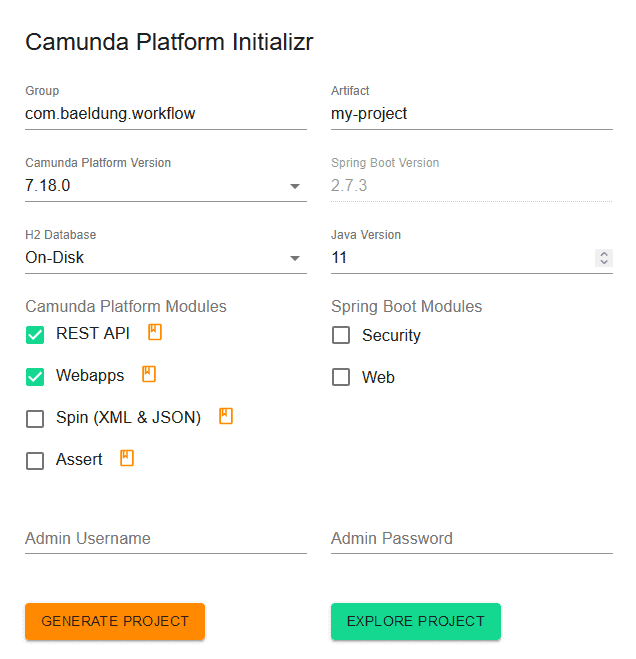Enable the Assert module checkbox
Viewport: 636px width, 659px height.
35,461
